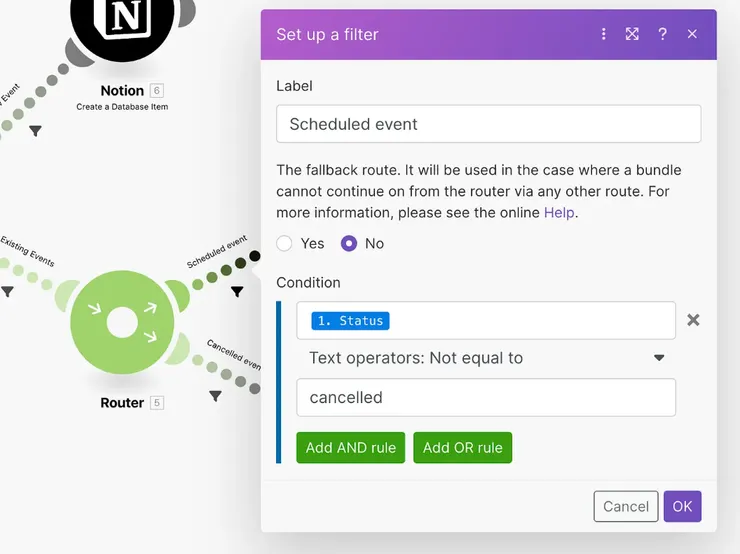740x554 pixels.
Task: Click the condition value field containing cancelled
Action: coord(486,397)
